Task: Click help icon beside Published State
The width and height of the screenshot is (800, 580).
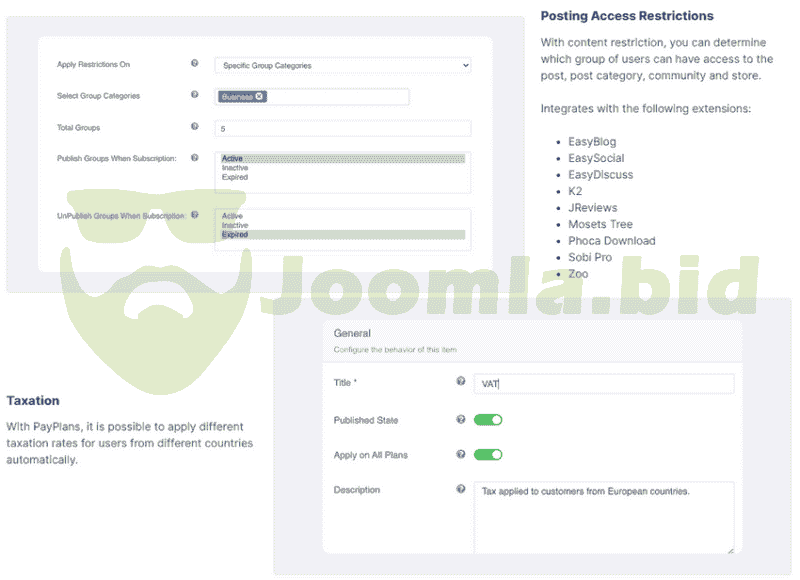Action: point(461,420)
